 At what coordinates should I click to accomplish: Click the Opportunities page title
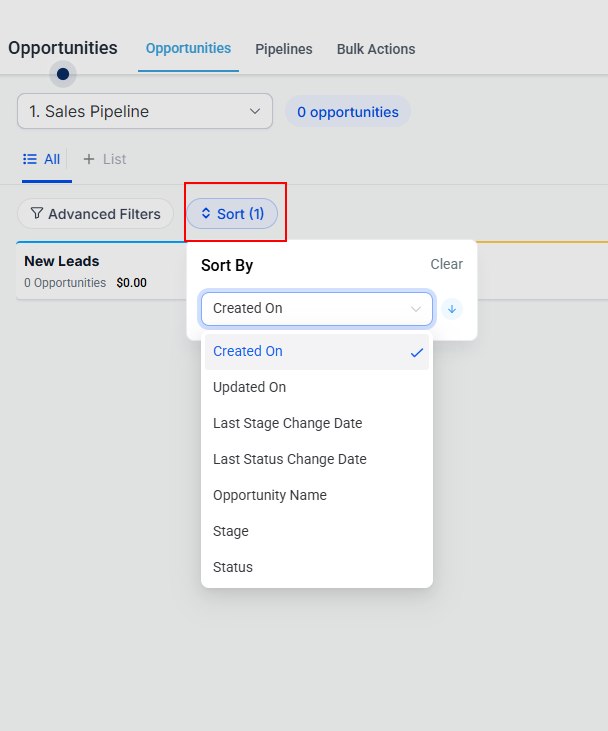click(x=63, y=48)
